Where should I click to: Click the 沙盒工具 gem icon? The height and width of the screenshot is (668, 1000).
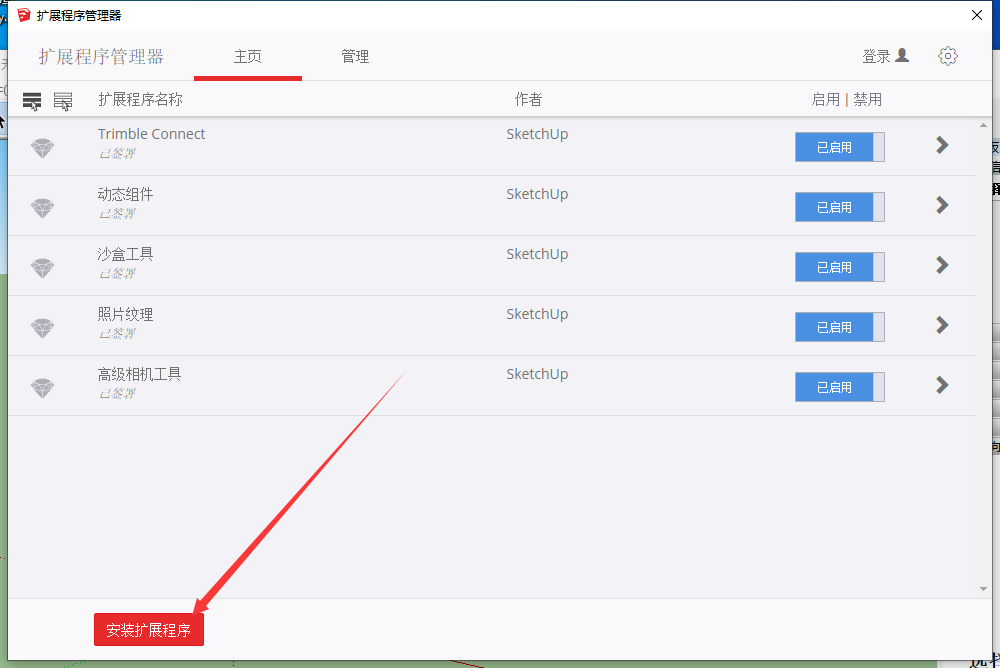43,268
